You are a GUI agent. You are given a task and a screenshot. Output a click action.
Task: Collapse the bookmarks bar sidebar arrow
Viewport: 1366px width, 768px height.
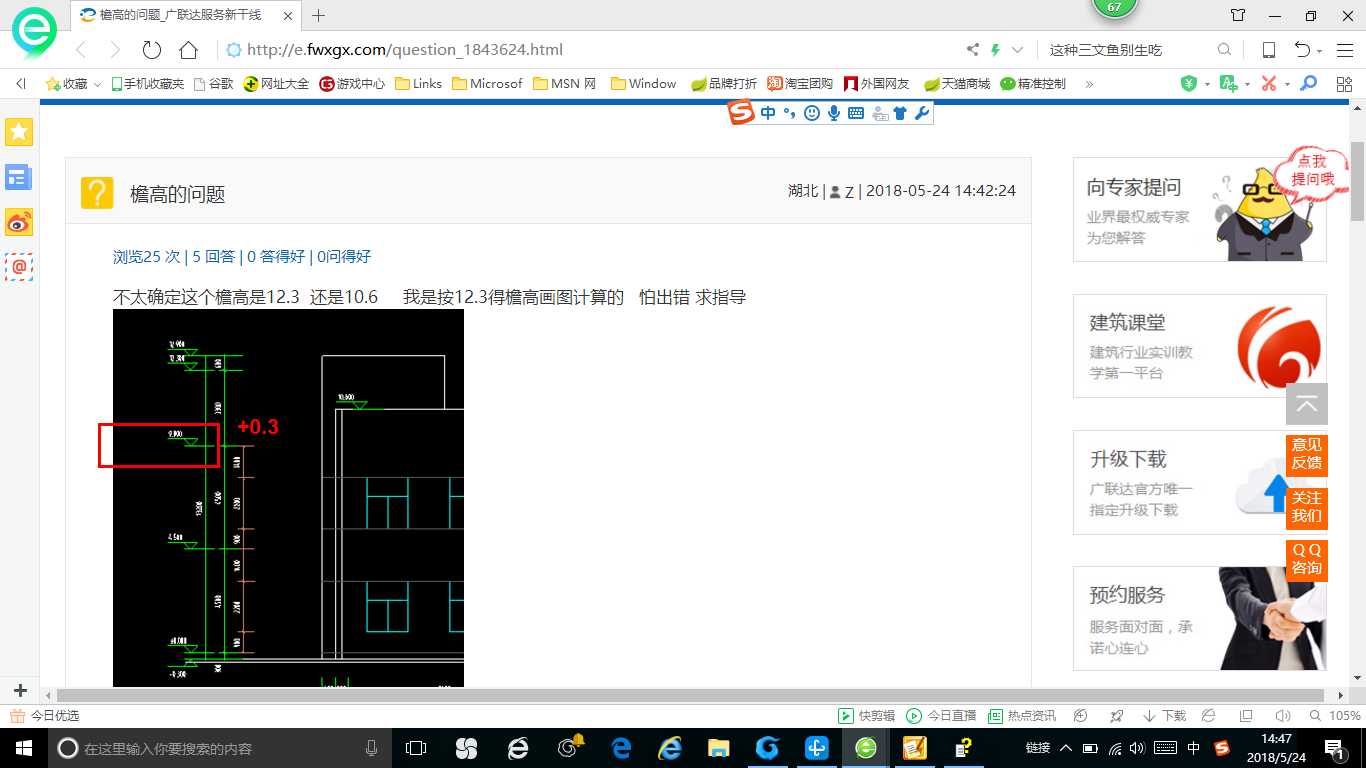pyautogui.click(x=21, y=84)
